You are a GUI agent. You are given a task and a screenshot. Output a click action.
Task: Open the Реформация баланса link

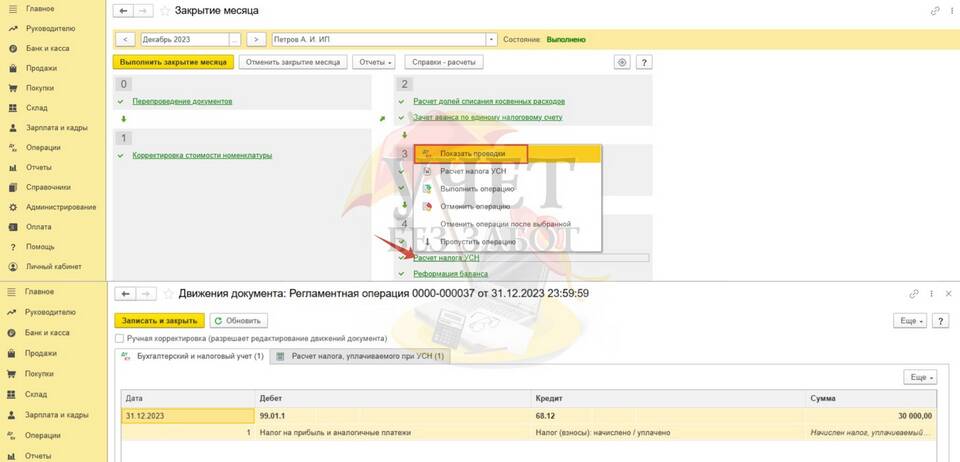point(450,273)
